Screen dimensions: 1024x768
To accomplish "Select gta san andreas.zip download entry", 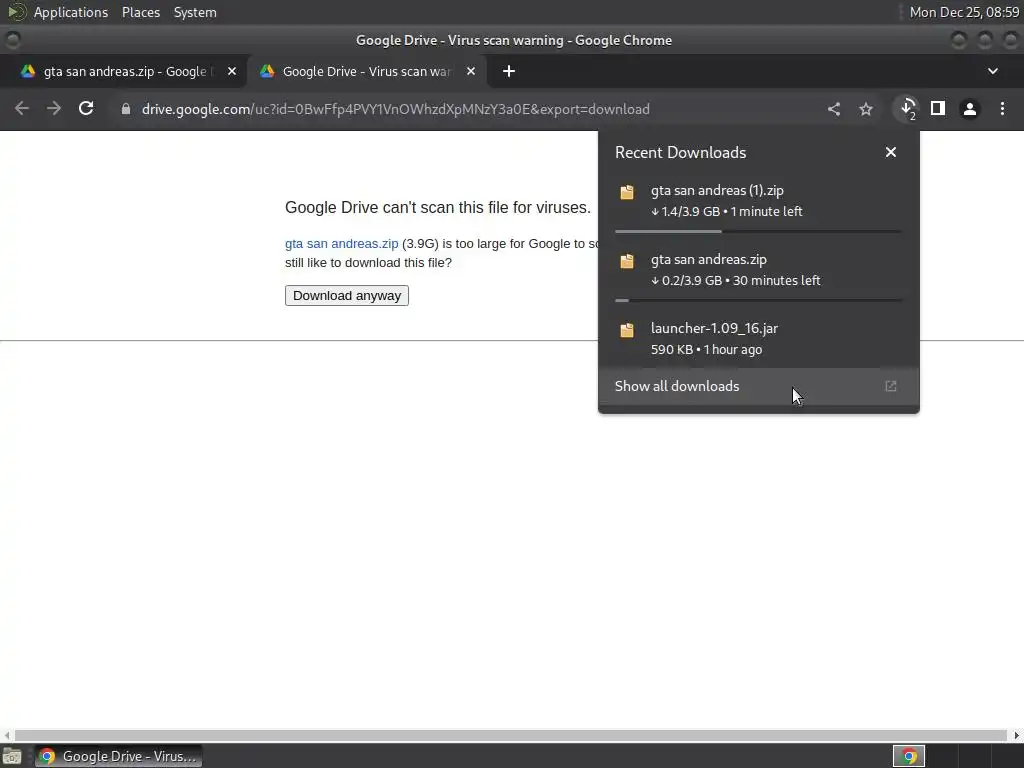I will pyautogui.click(x=759, y=270).
